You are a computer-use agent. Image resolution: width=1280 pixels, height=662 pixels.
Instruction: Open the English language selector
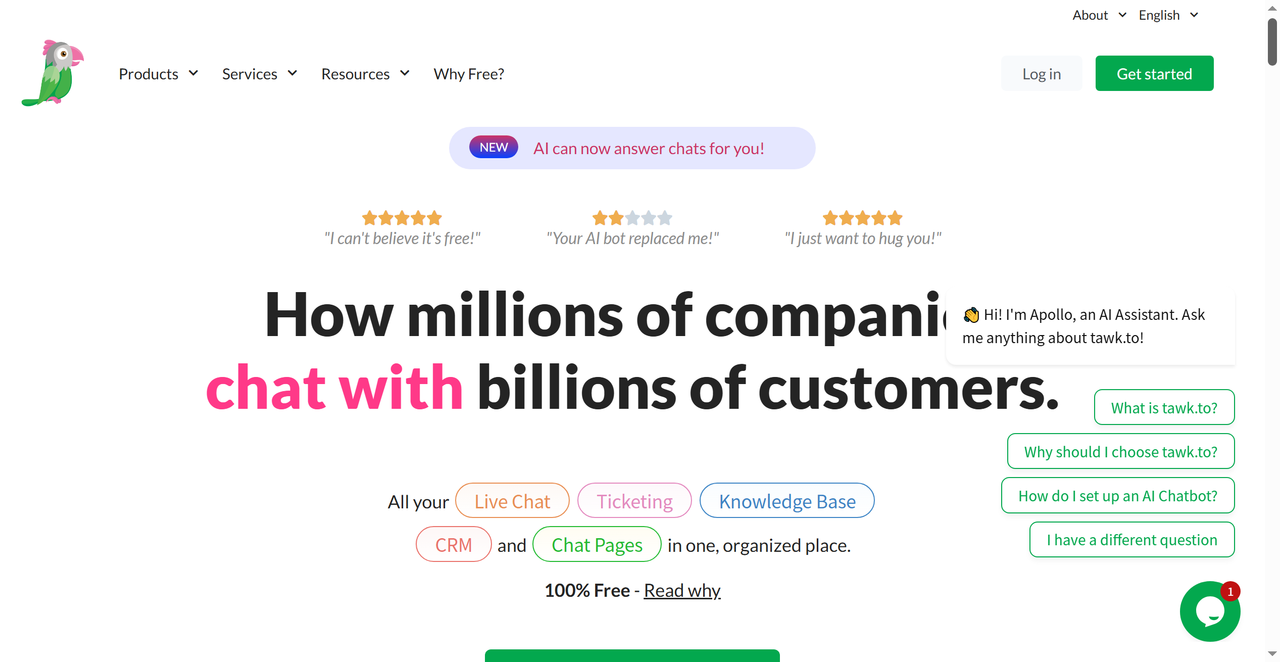pyautogui.click(x=1168, y=15)
